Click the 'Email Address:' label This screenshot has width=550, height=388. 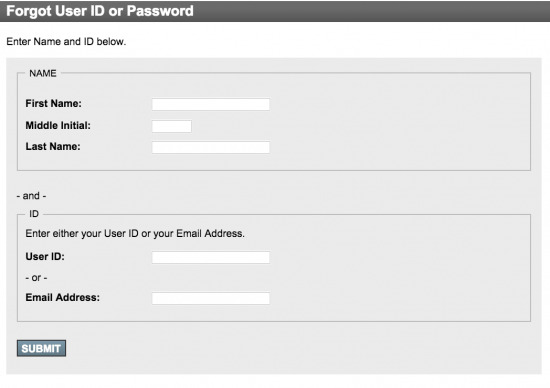(x=62, y=297)
